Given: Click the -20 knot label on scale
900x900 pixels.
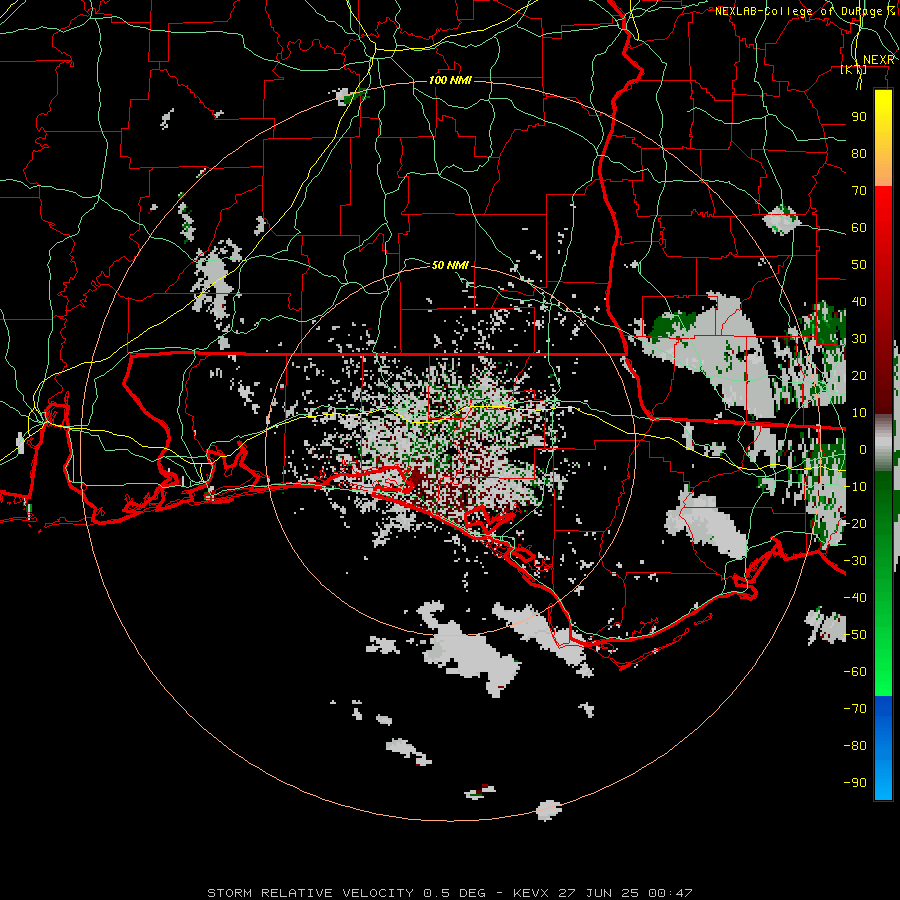Looking at the screenshot, I should [x=855, y=523].
